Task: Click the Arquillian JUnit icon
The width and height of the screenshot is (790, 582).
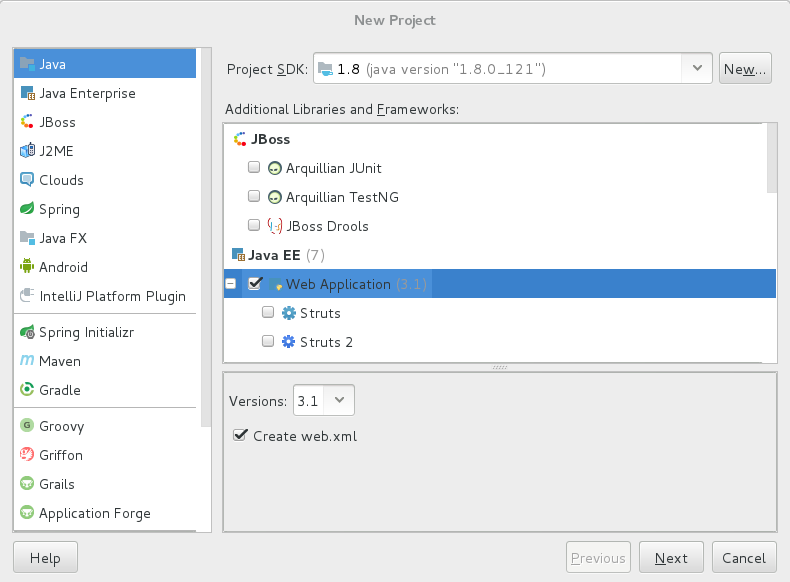Action: tap(275, 168)
